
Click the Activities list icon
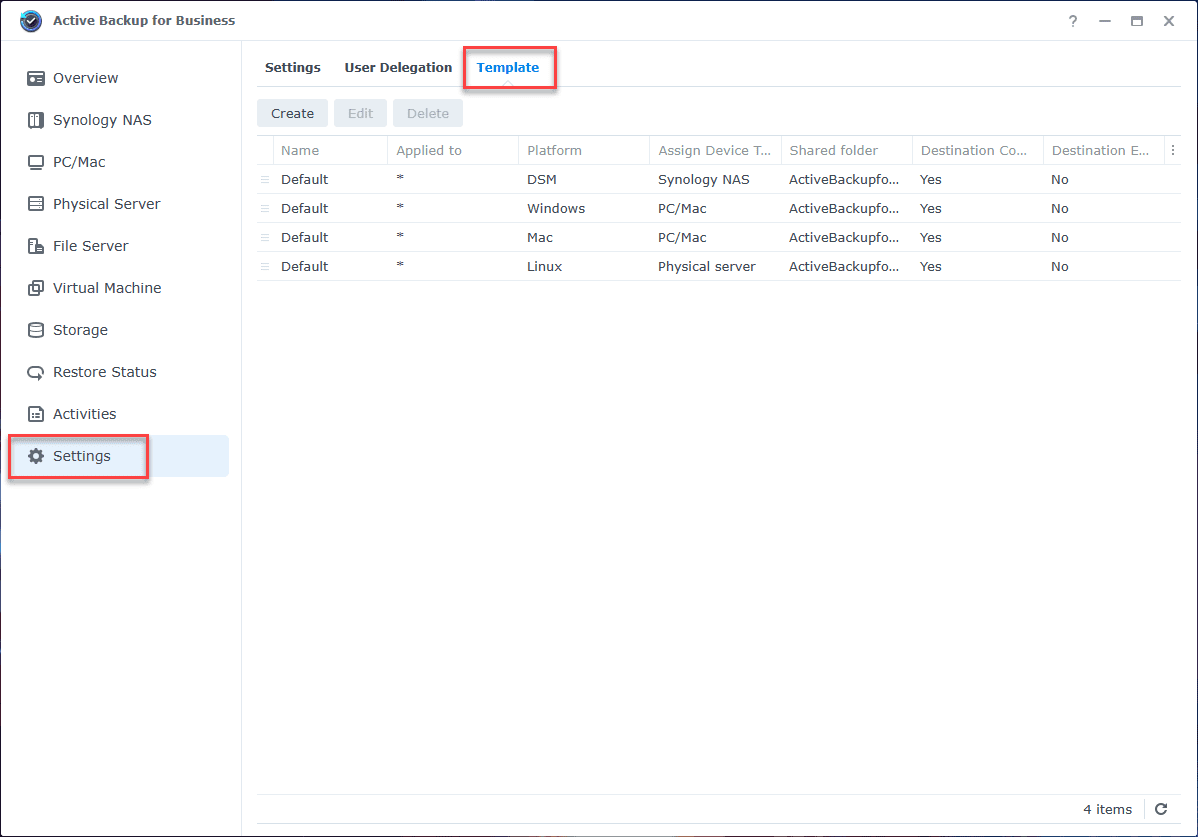tap(36, 414)
